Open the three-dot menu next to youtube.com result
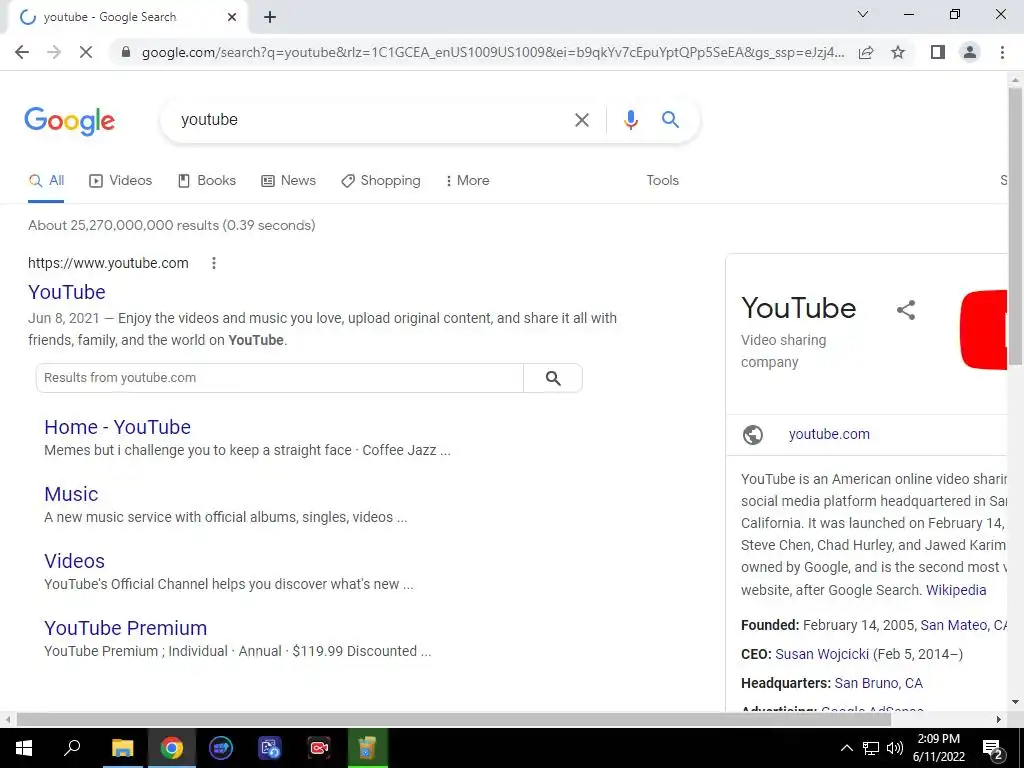The width and height of the screenshot is (1024, 768). [x=214, y=263]
